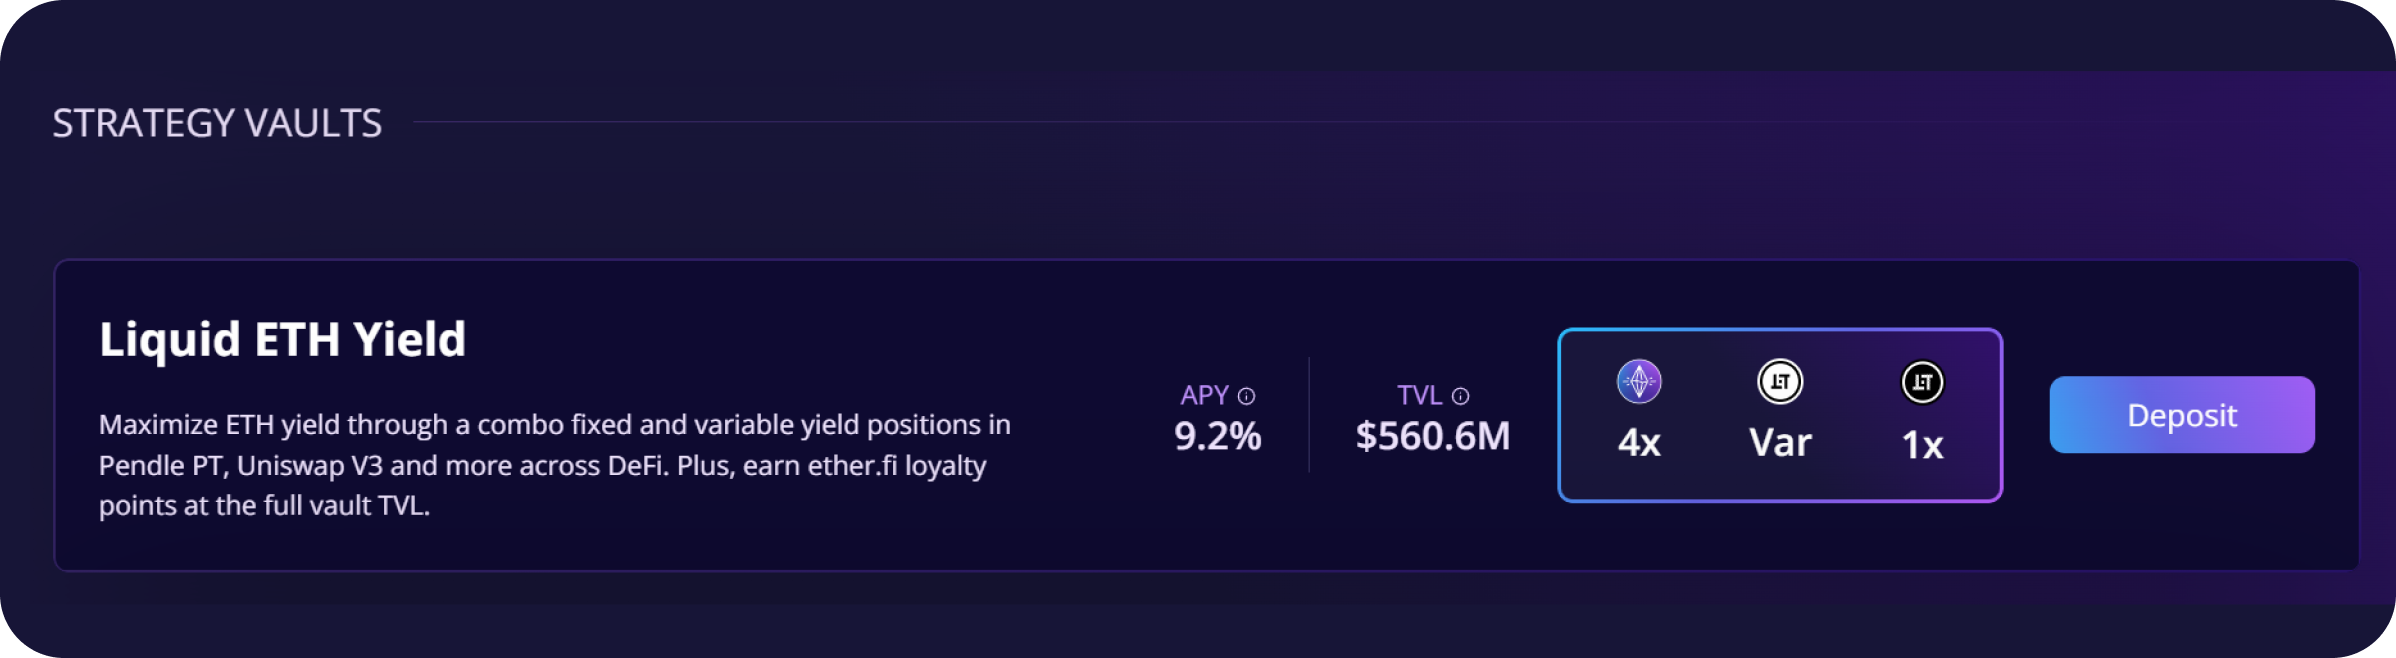Click the STRATEGY VAULTS section heading

pyautogui.click(x=217, y=123)
